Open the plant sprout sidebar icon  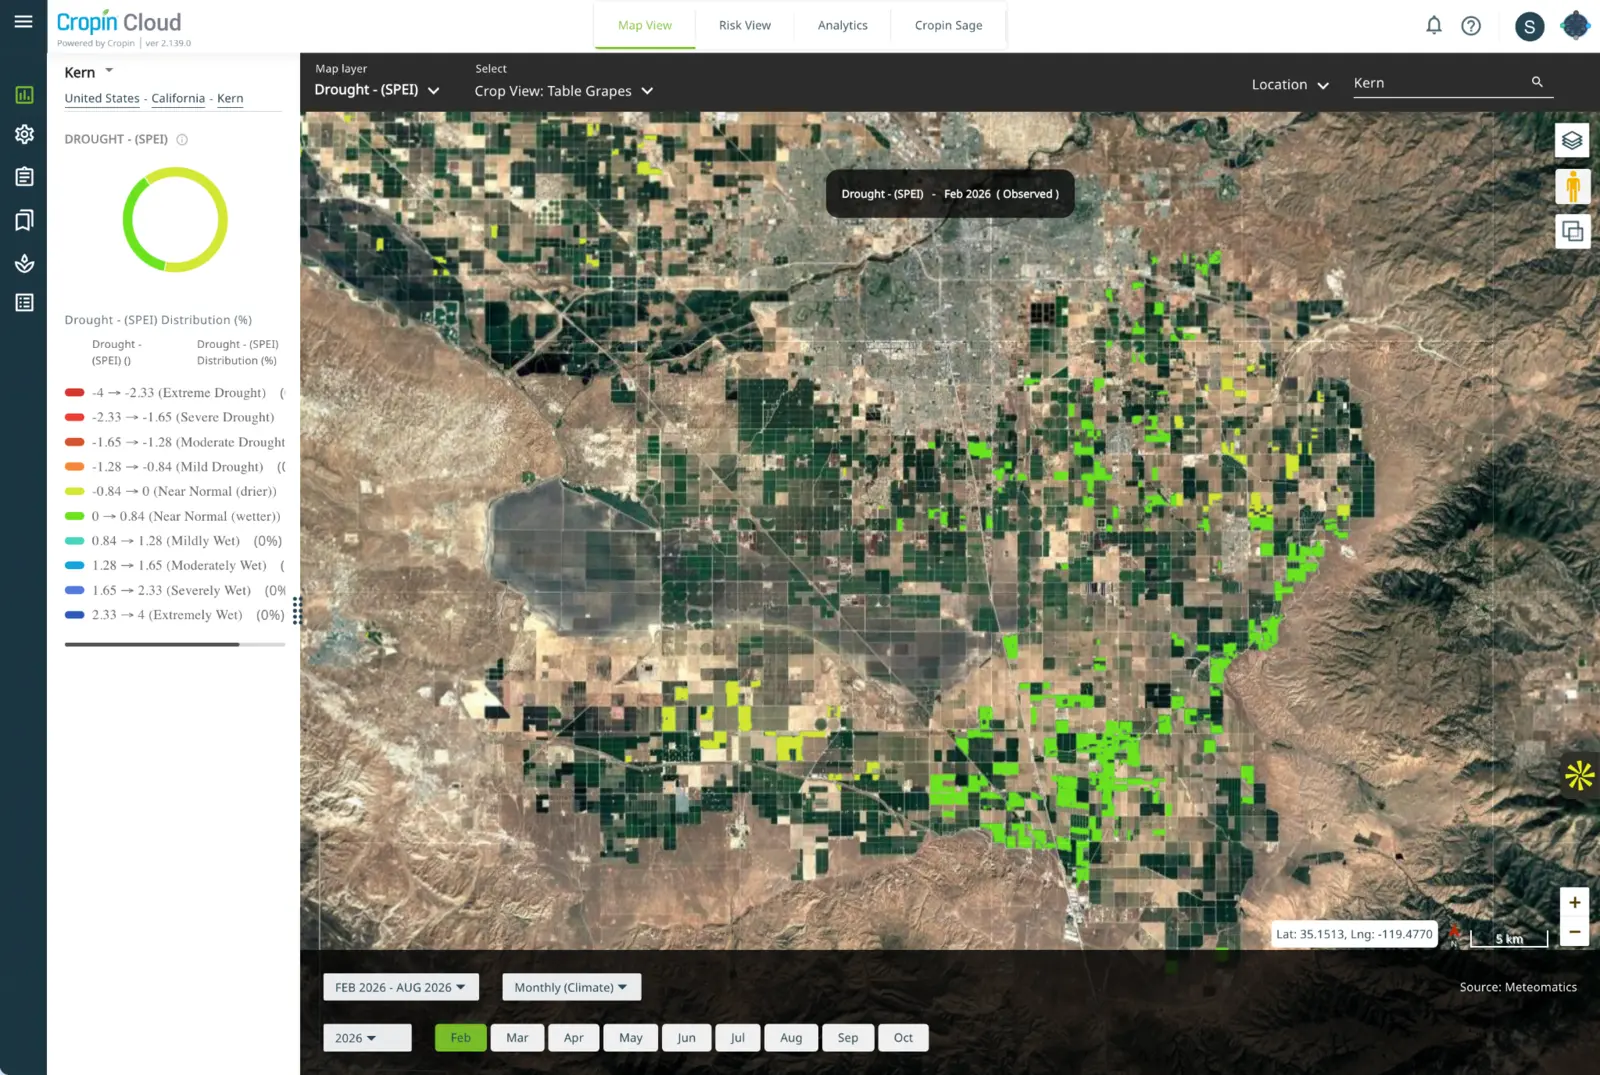click(24, 263)
